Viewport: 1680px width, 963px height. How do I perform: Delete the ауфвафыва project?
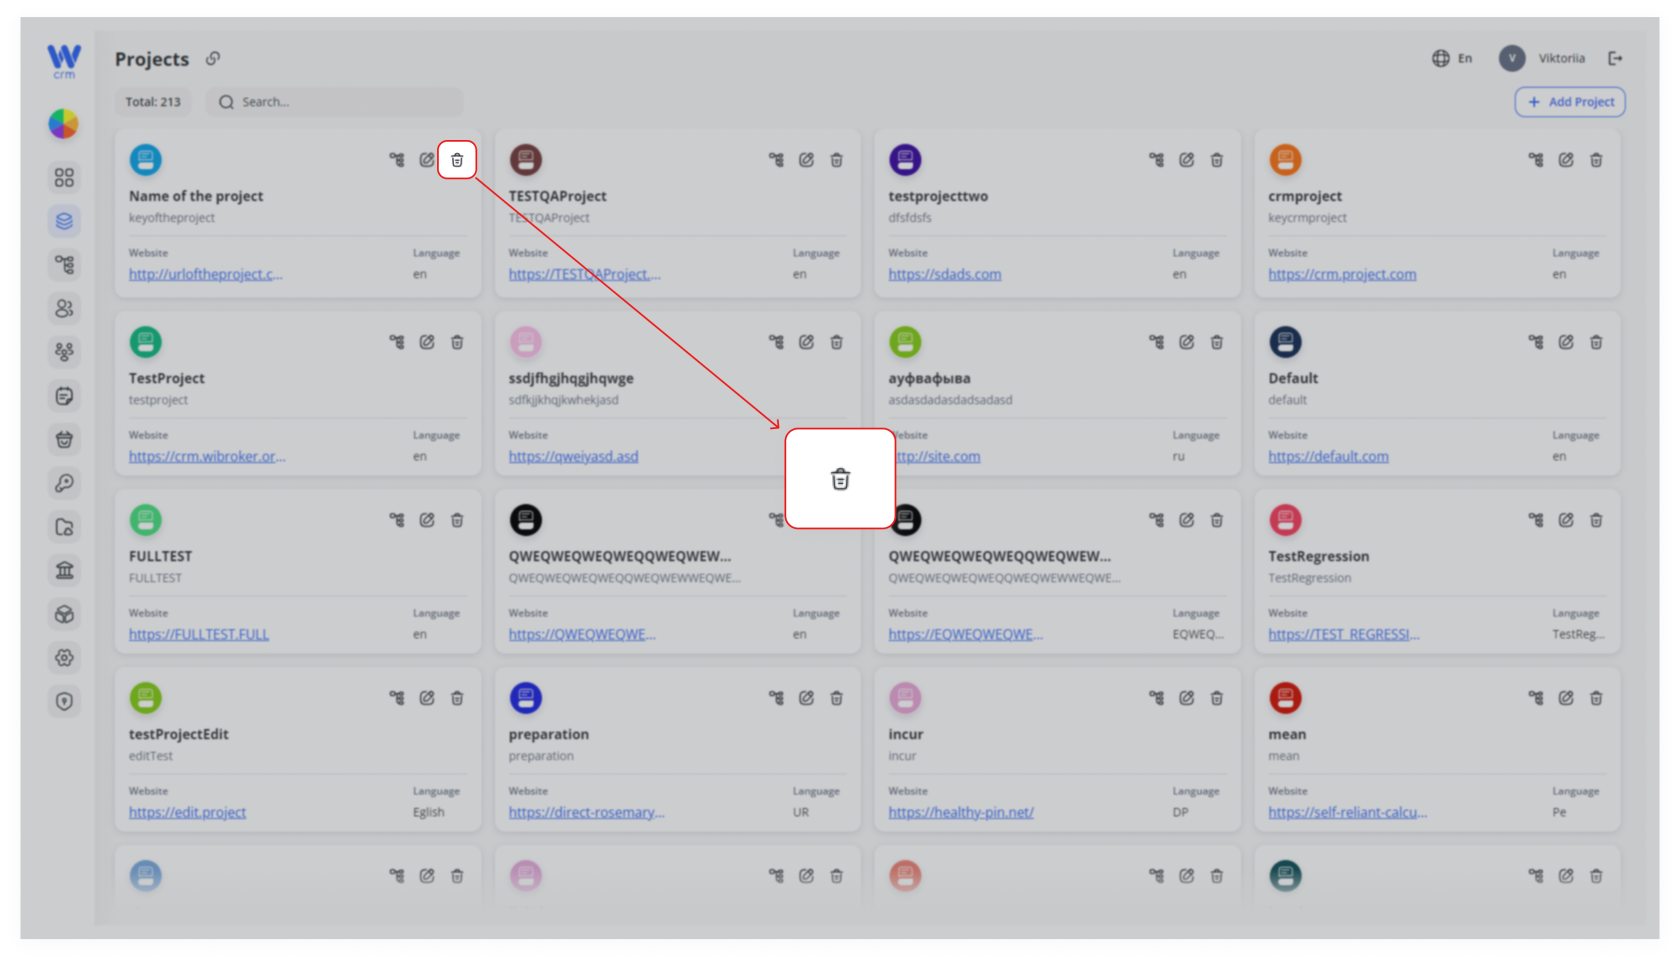(1217, 342)
